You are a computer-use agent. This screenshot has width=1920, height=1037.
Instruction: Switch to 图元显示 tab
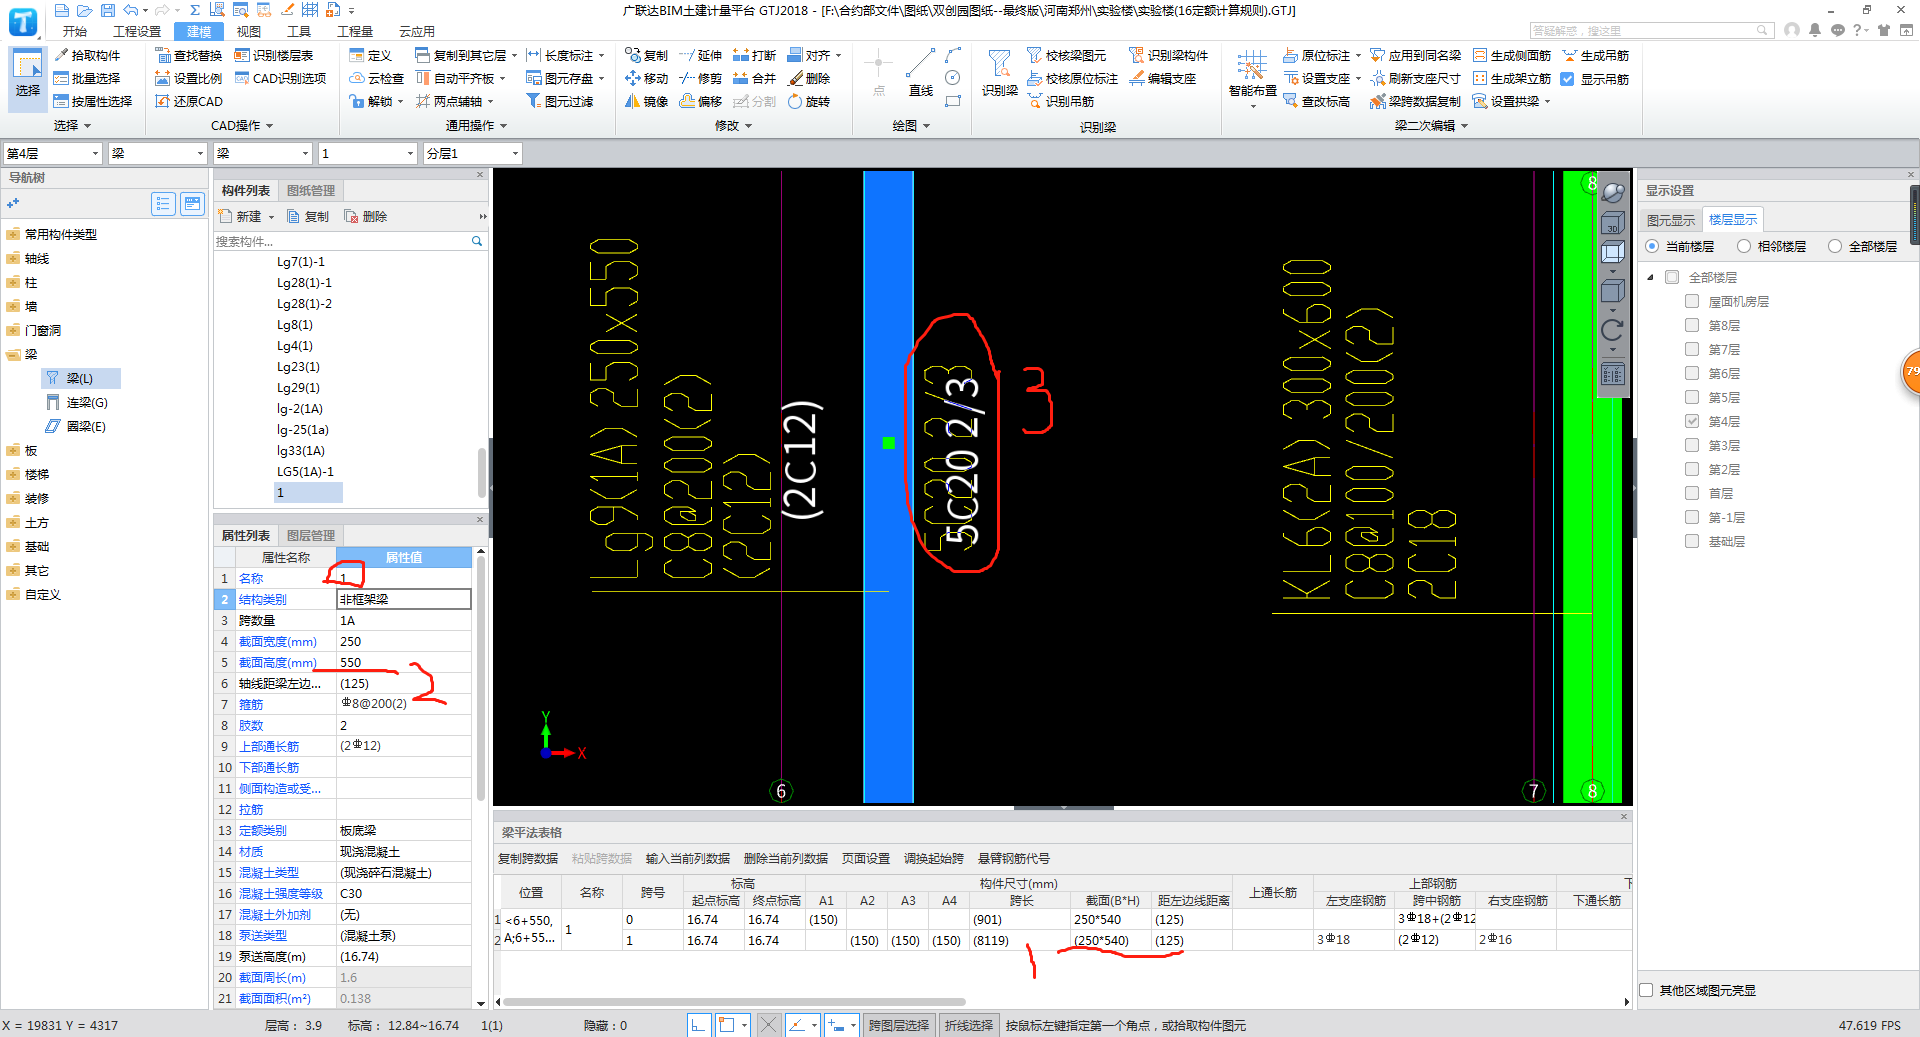pyautogui.click(x=1671, y=220)
